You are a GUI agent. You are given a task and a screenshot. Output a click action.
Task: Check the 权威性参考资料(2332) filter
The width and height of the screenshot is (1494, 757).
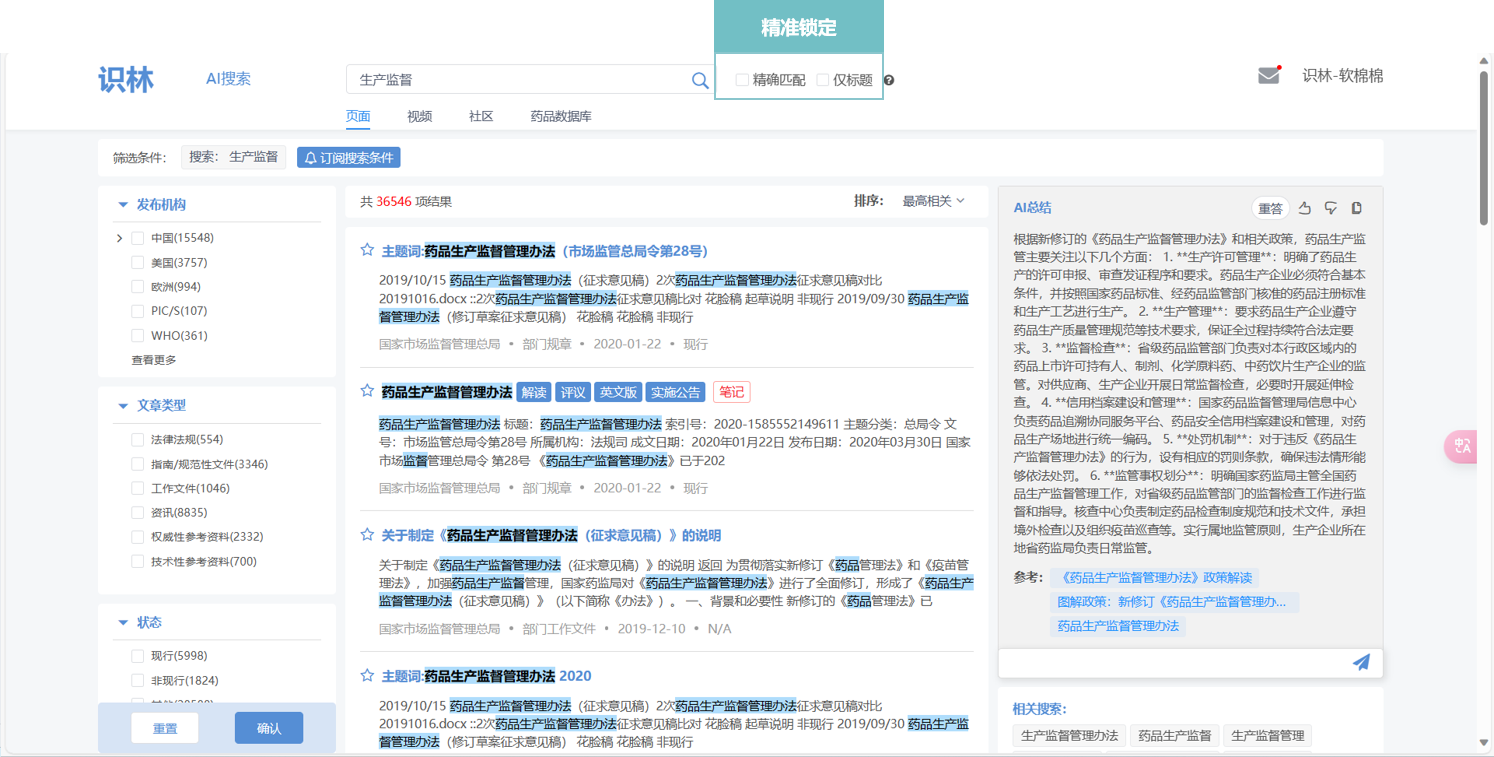pos(138,537)
